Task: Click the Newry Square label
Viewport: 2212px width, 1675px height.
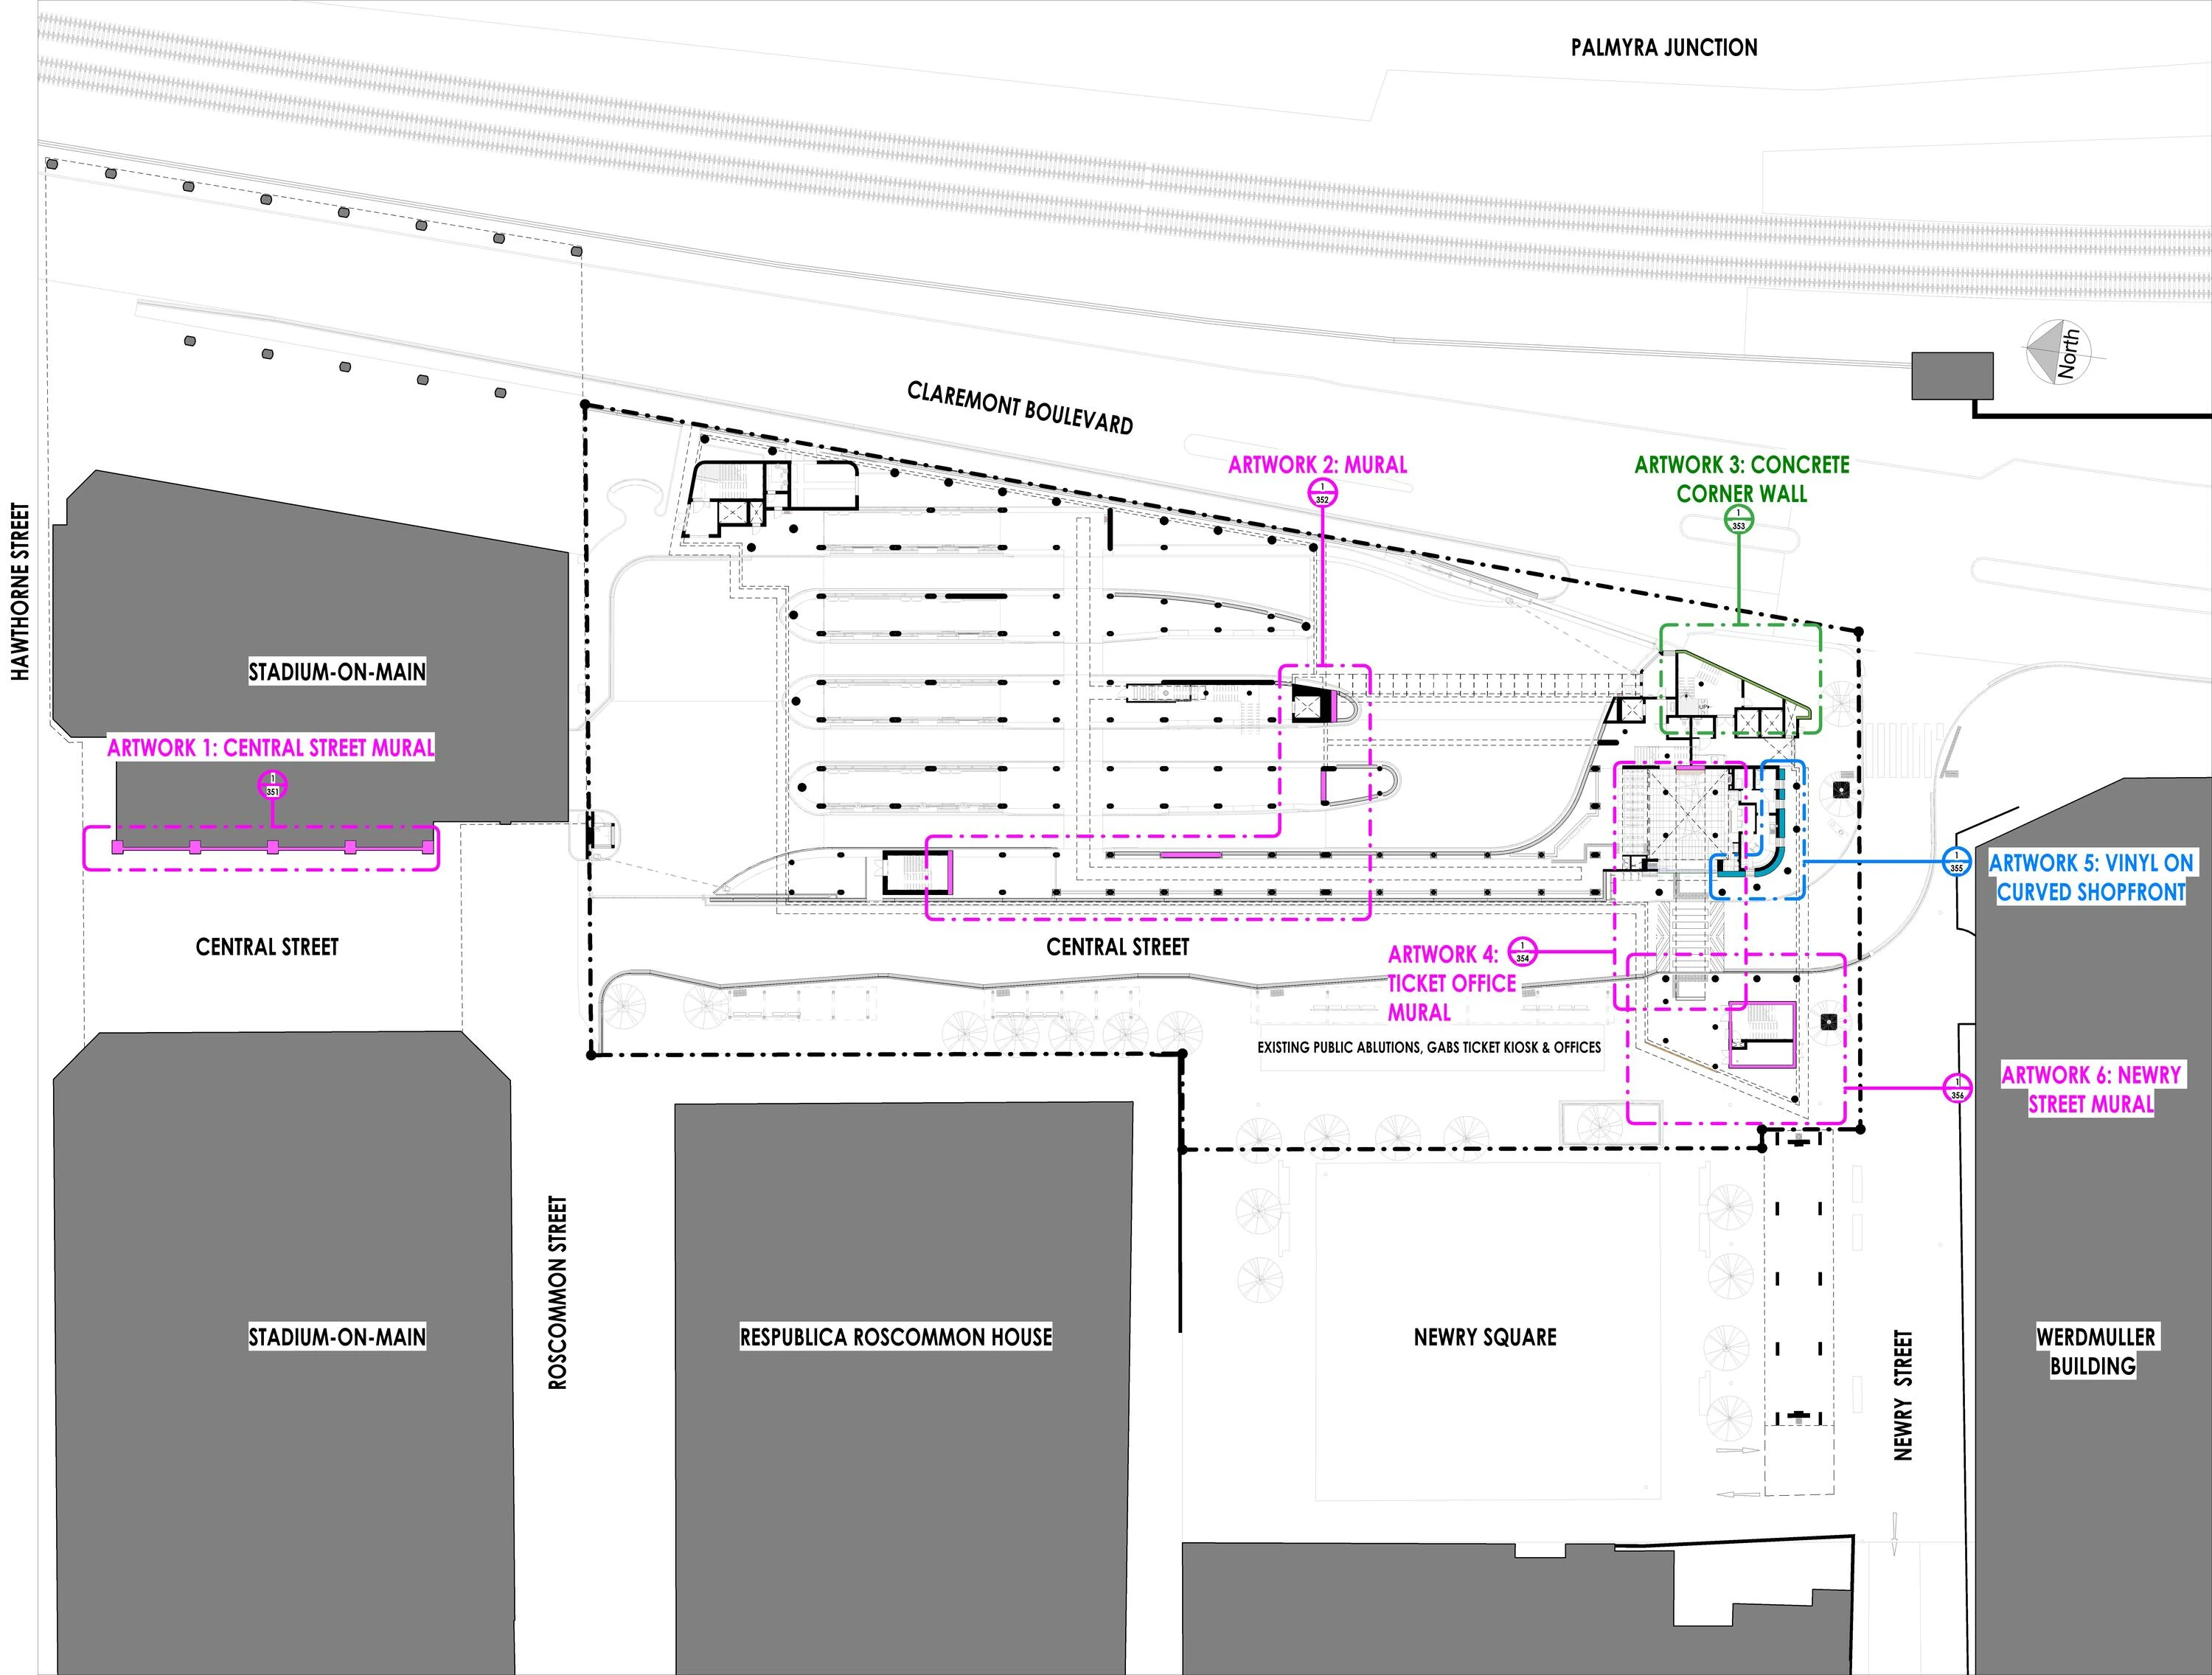Action: [x=1485, y=1336]
